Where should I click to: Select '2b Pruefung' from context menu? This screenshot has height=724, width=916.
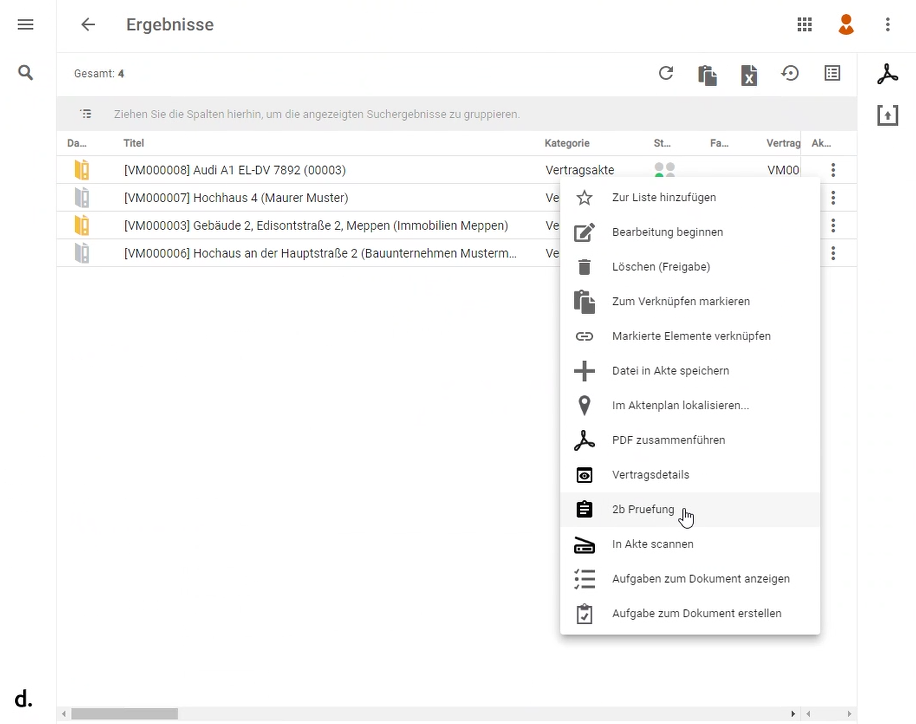pyautogui.click(x=643, y=510)
